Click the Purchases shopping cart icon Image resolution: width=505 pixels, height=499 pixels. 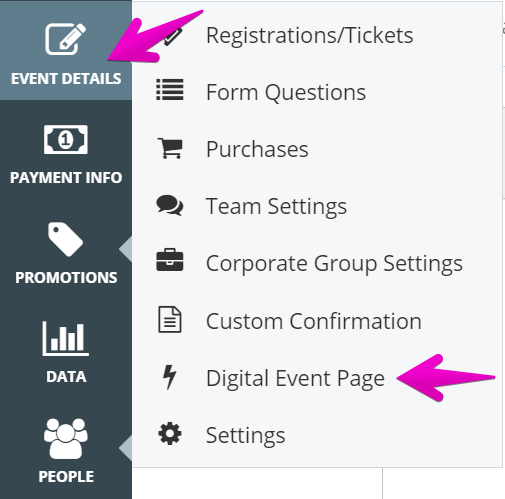coord(170,148)
